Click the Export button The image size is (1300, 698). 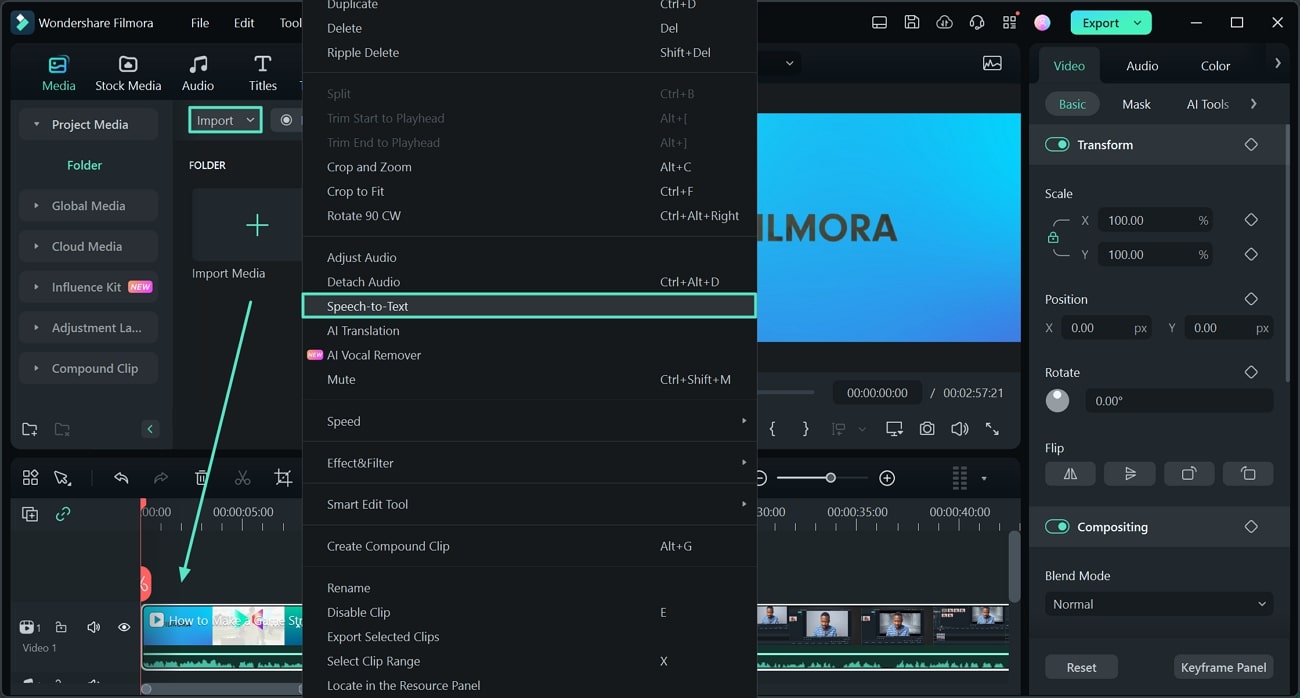(x=1100, y=23)
